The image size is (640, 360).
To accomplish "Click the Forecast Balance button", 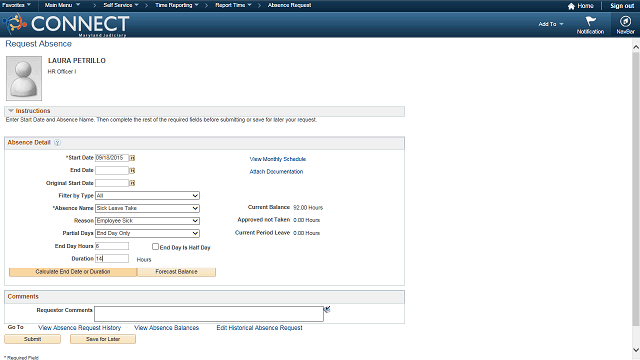I will [x=176, y=272].
